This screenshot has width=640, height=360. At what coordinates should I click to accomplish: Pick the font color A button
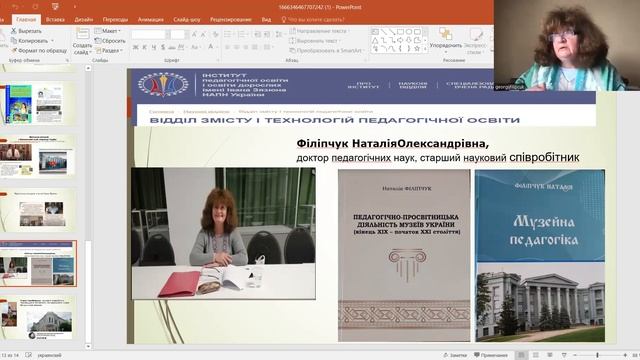pos(211,47)
